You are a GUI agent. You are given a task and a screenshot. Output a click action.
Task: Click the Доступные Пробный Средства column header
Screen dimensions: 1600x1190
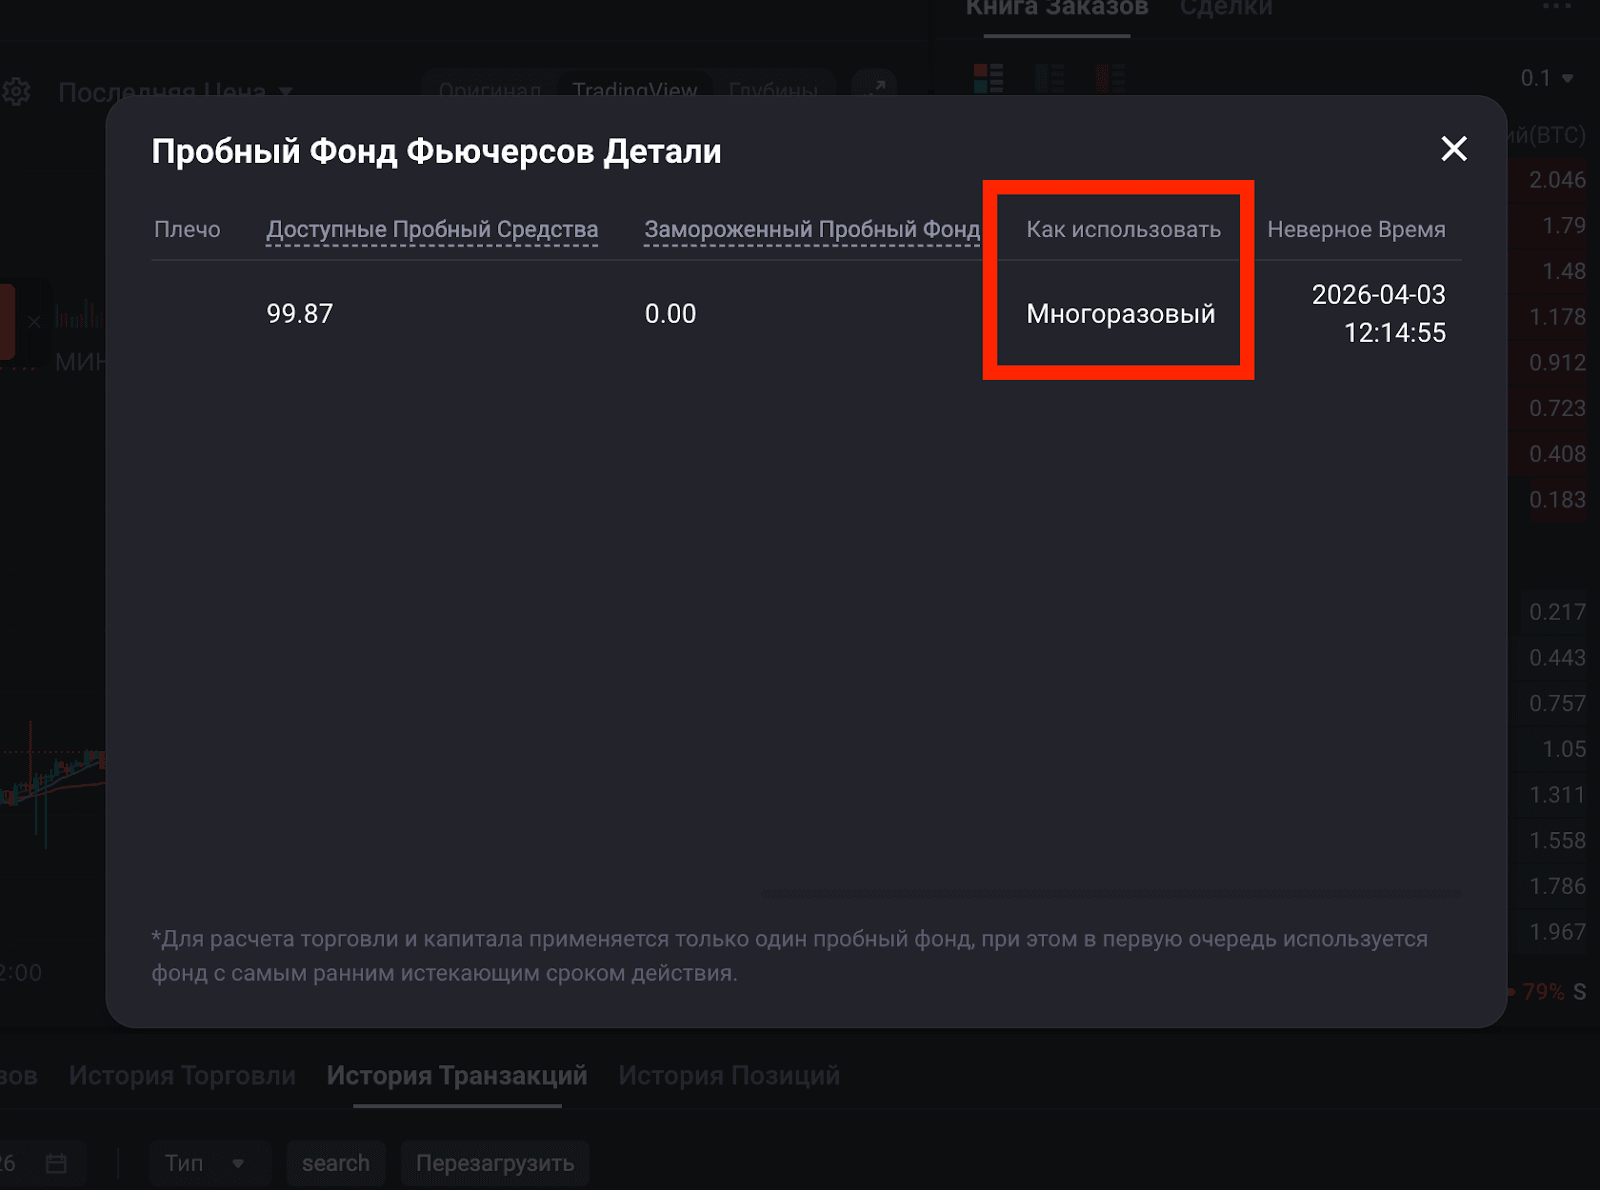[432, 229]
